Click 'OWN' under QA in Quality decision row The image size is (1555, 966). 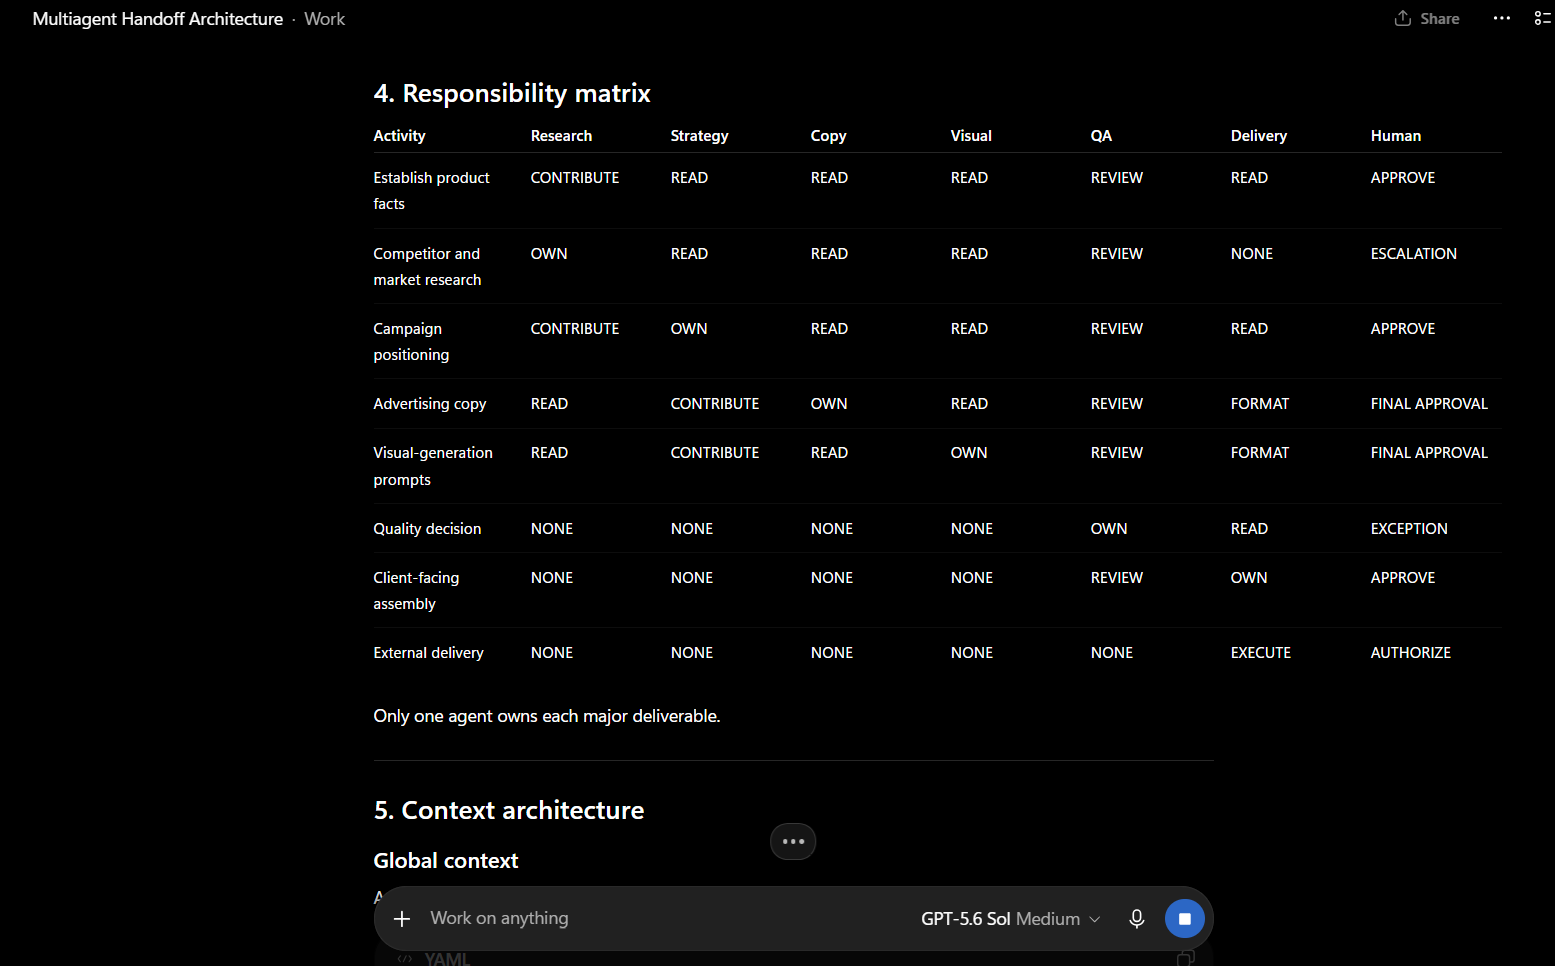pos(1108,529)
